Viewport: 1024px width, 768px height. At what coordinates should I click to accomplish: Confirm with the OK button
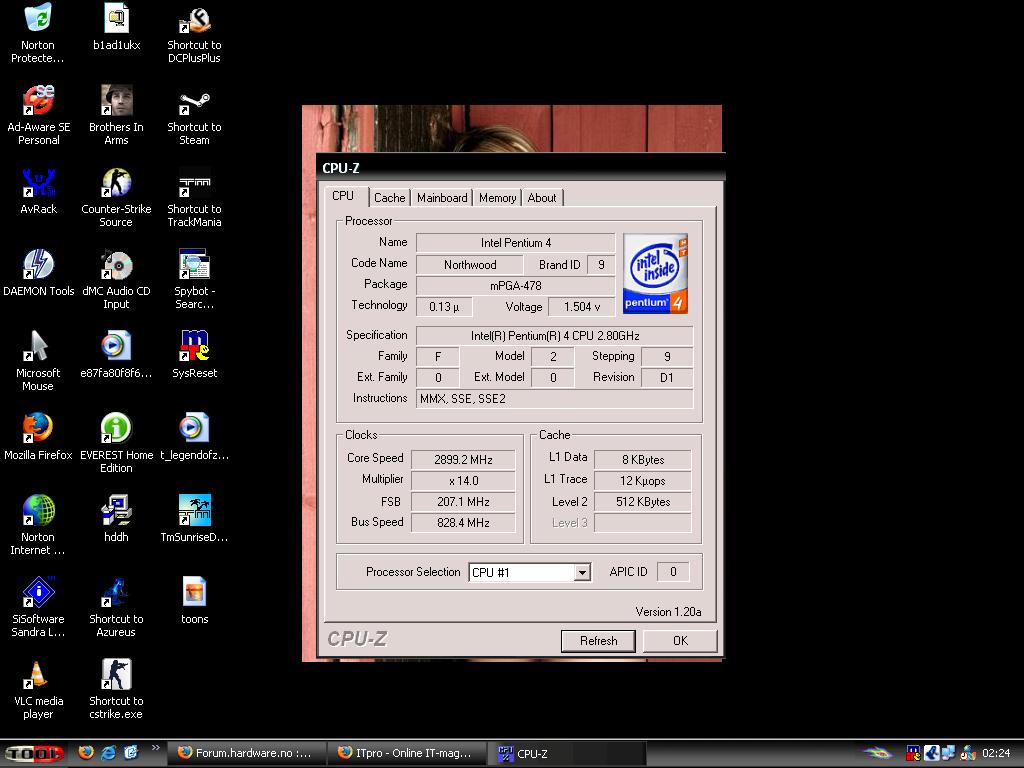click(x=680, y=641)
